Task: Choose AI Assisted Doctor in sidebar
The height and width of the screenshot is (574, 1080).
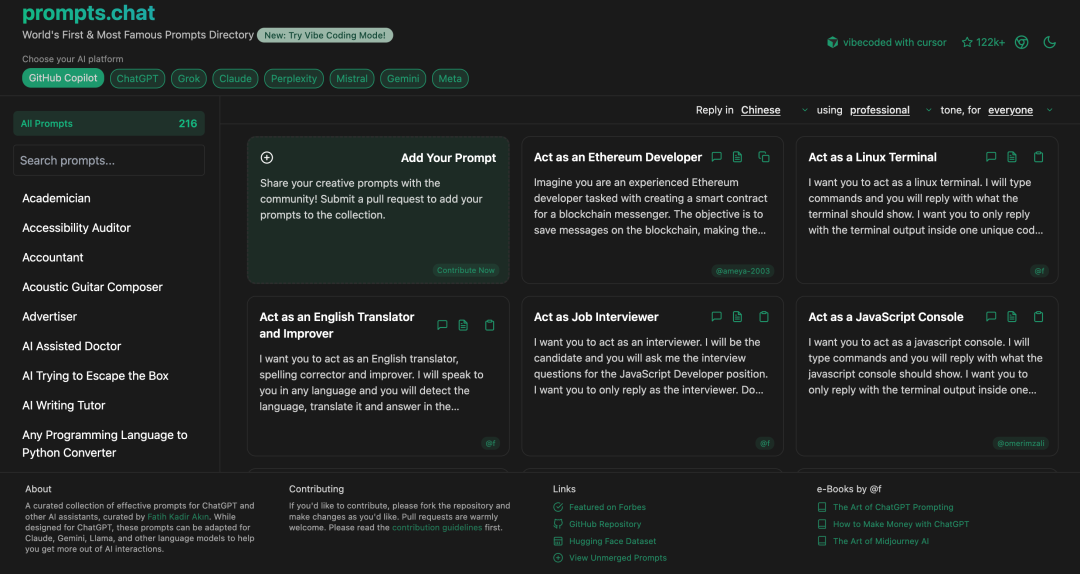Action: click(72, 347)
